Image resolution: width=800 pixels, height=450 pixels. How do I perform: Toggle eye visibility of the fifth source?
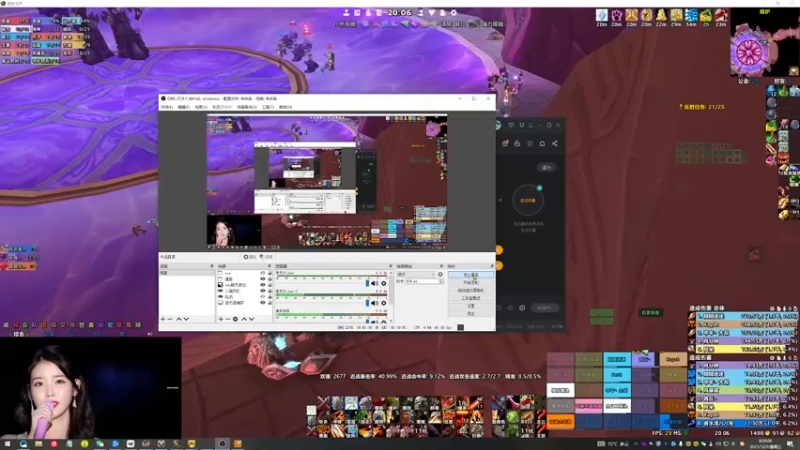263,297
